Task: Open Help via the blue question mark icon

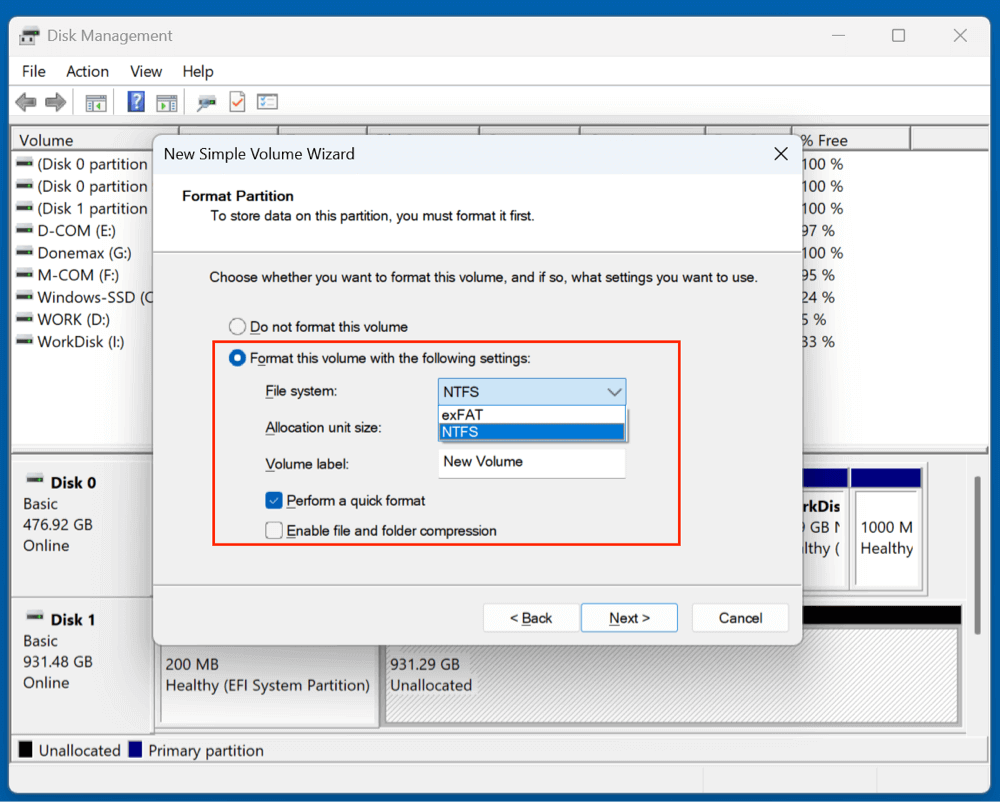Action: (x=136, y=102)
